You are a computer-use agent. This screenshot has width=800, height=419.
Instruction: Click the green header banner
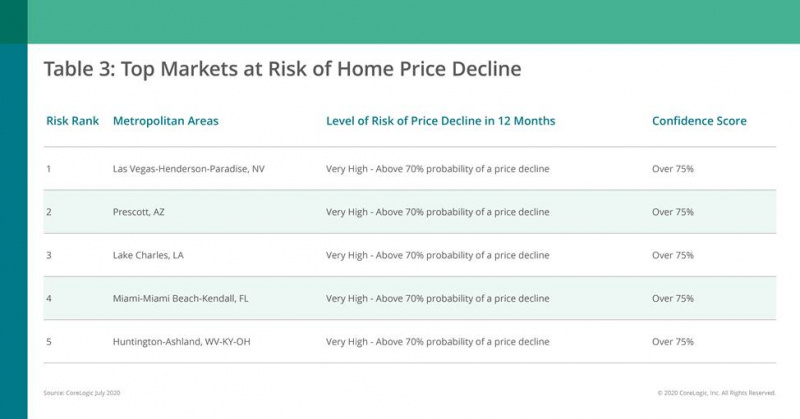[x=413, y=21]
